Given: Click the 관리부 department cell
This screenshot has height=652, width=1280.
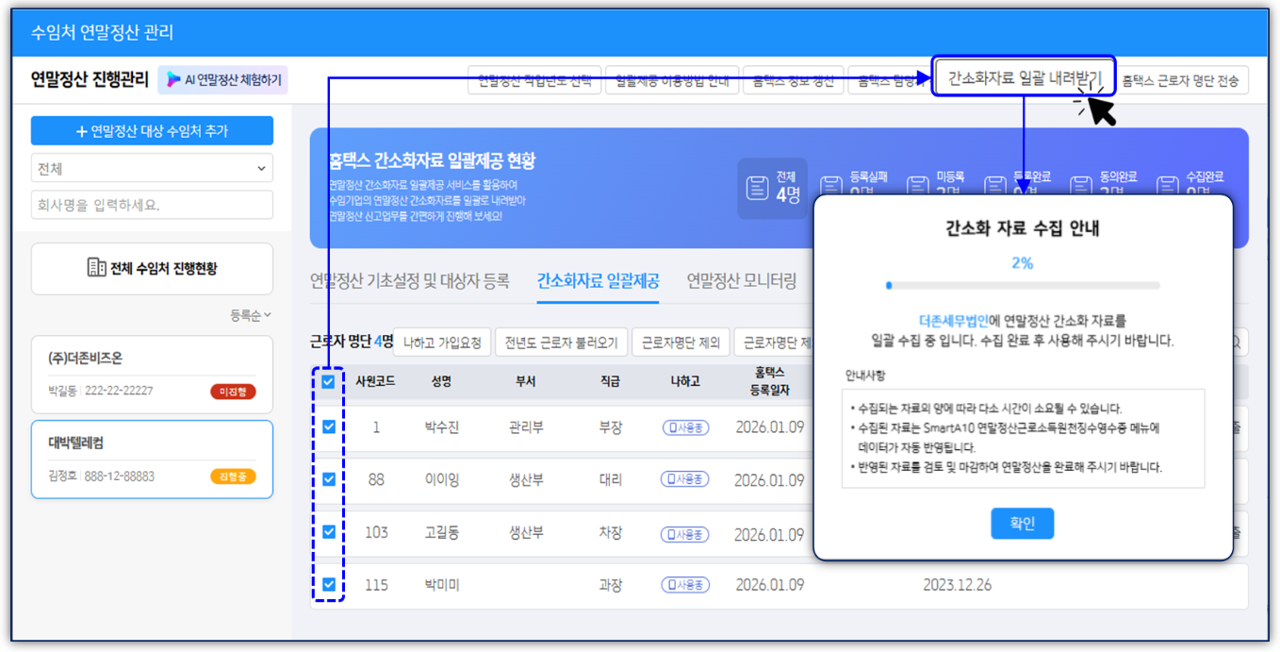Looking at the screenshot, I should click(526, 427).
